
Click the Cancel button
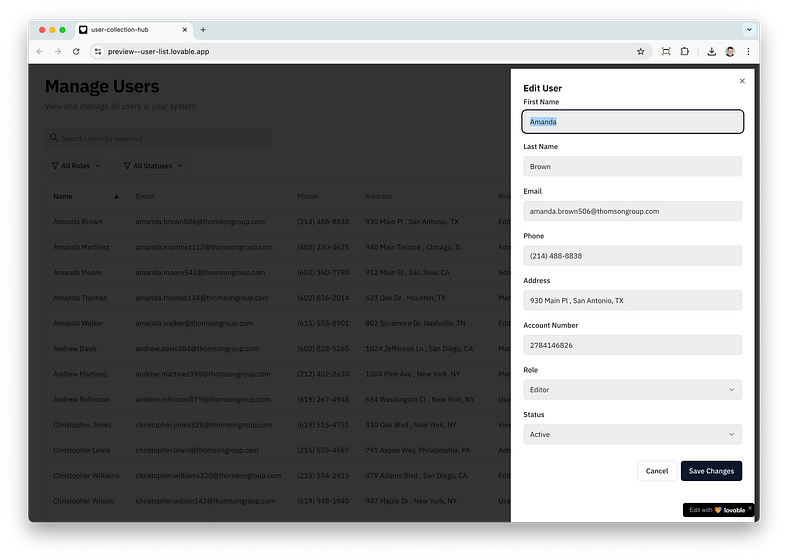[657, 471]
